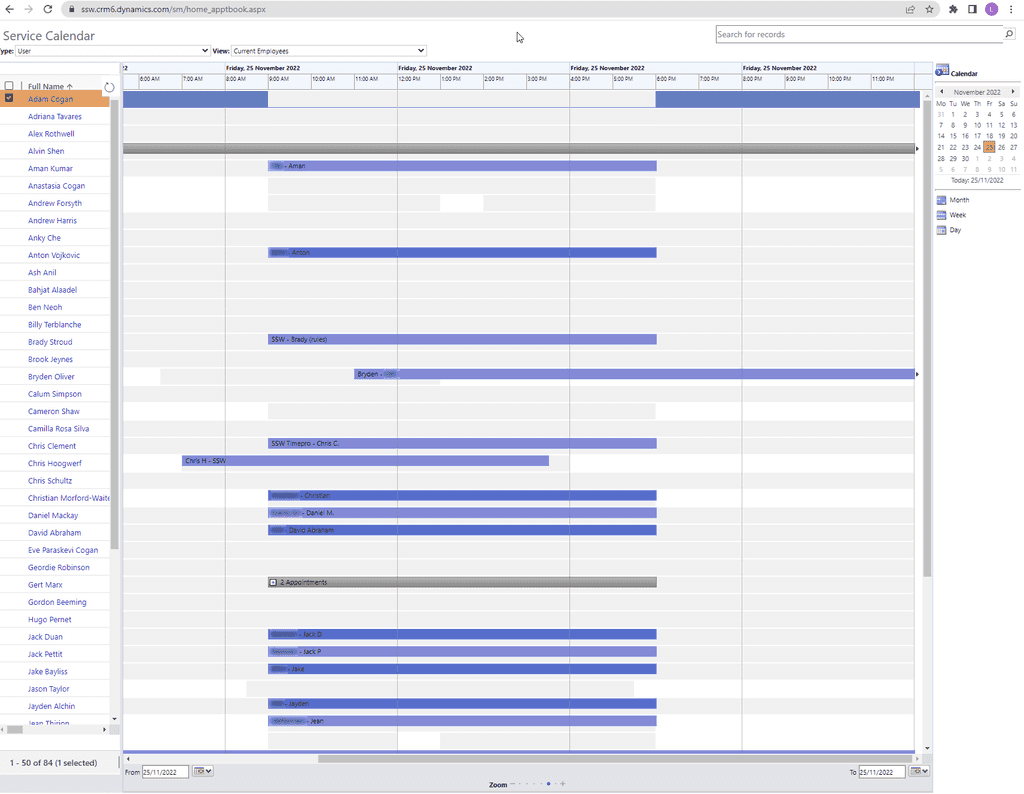The image size is (1024, 794).
Task: Select day 18 in the November mini calendar
Action: (989, 135)
